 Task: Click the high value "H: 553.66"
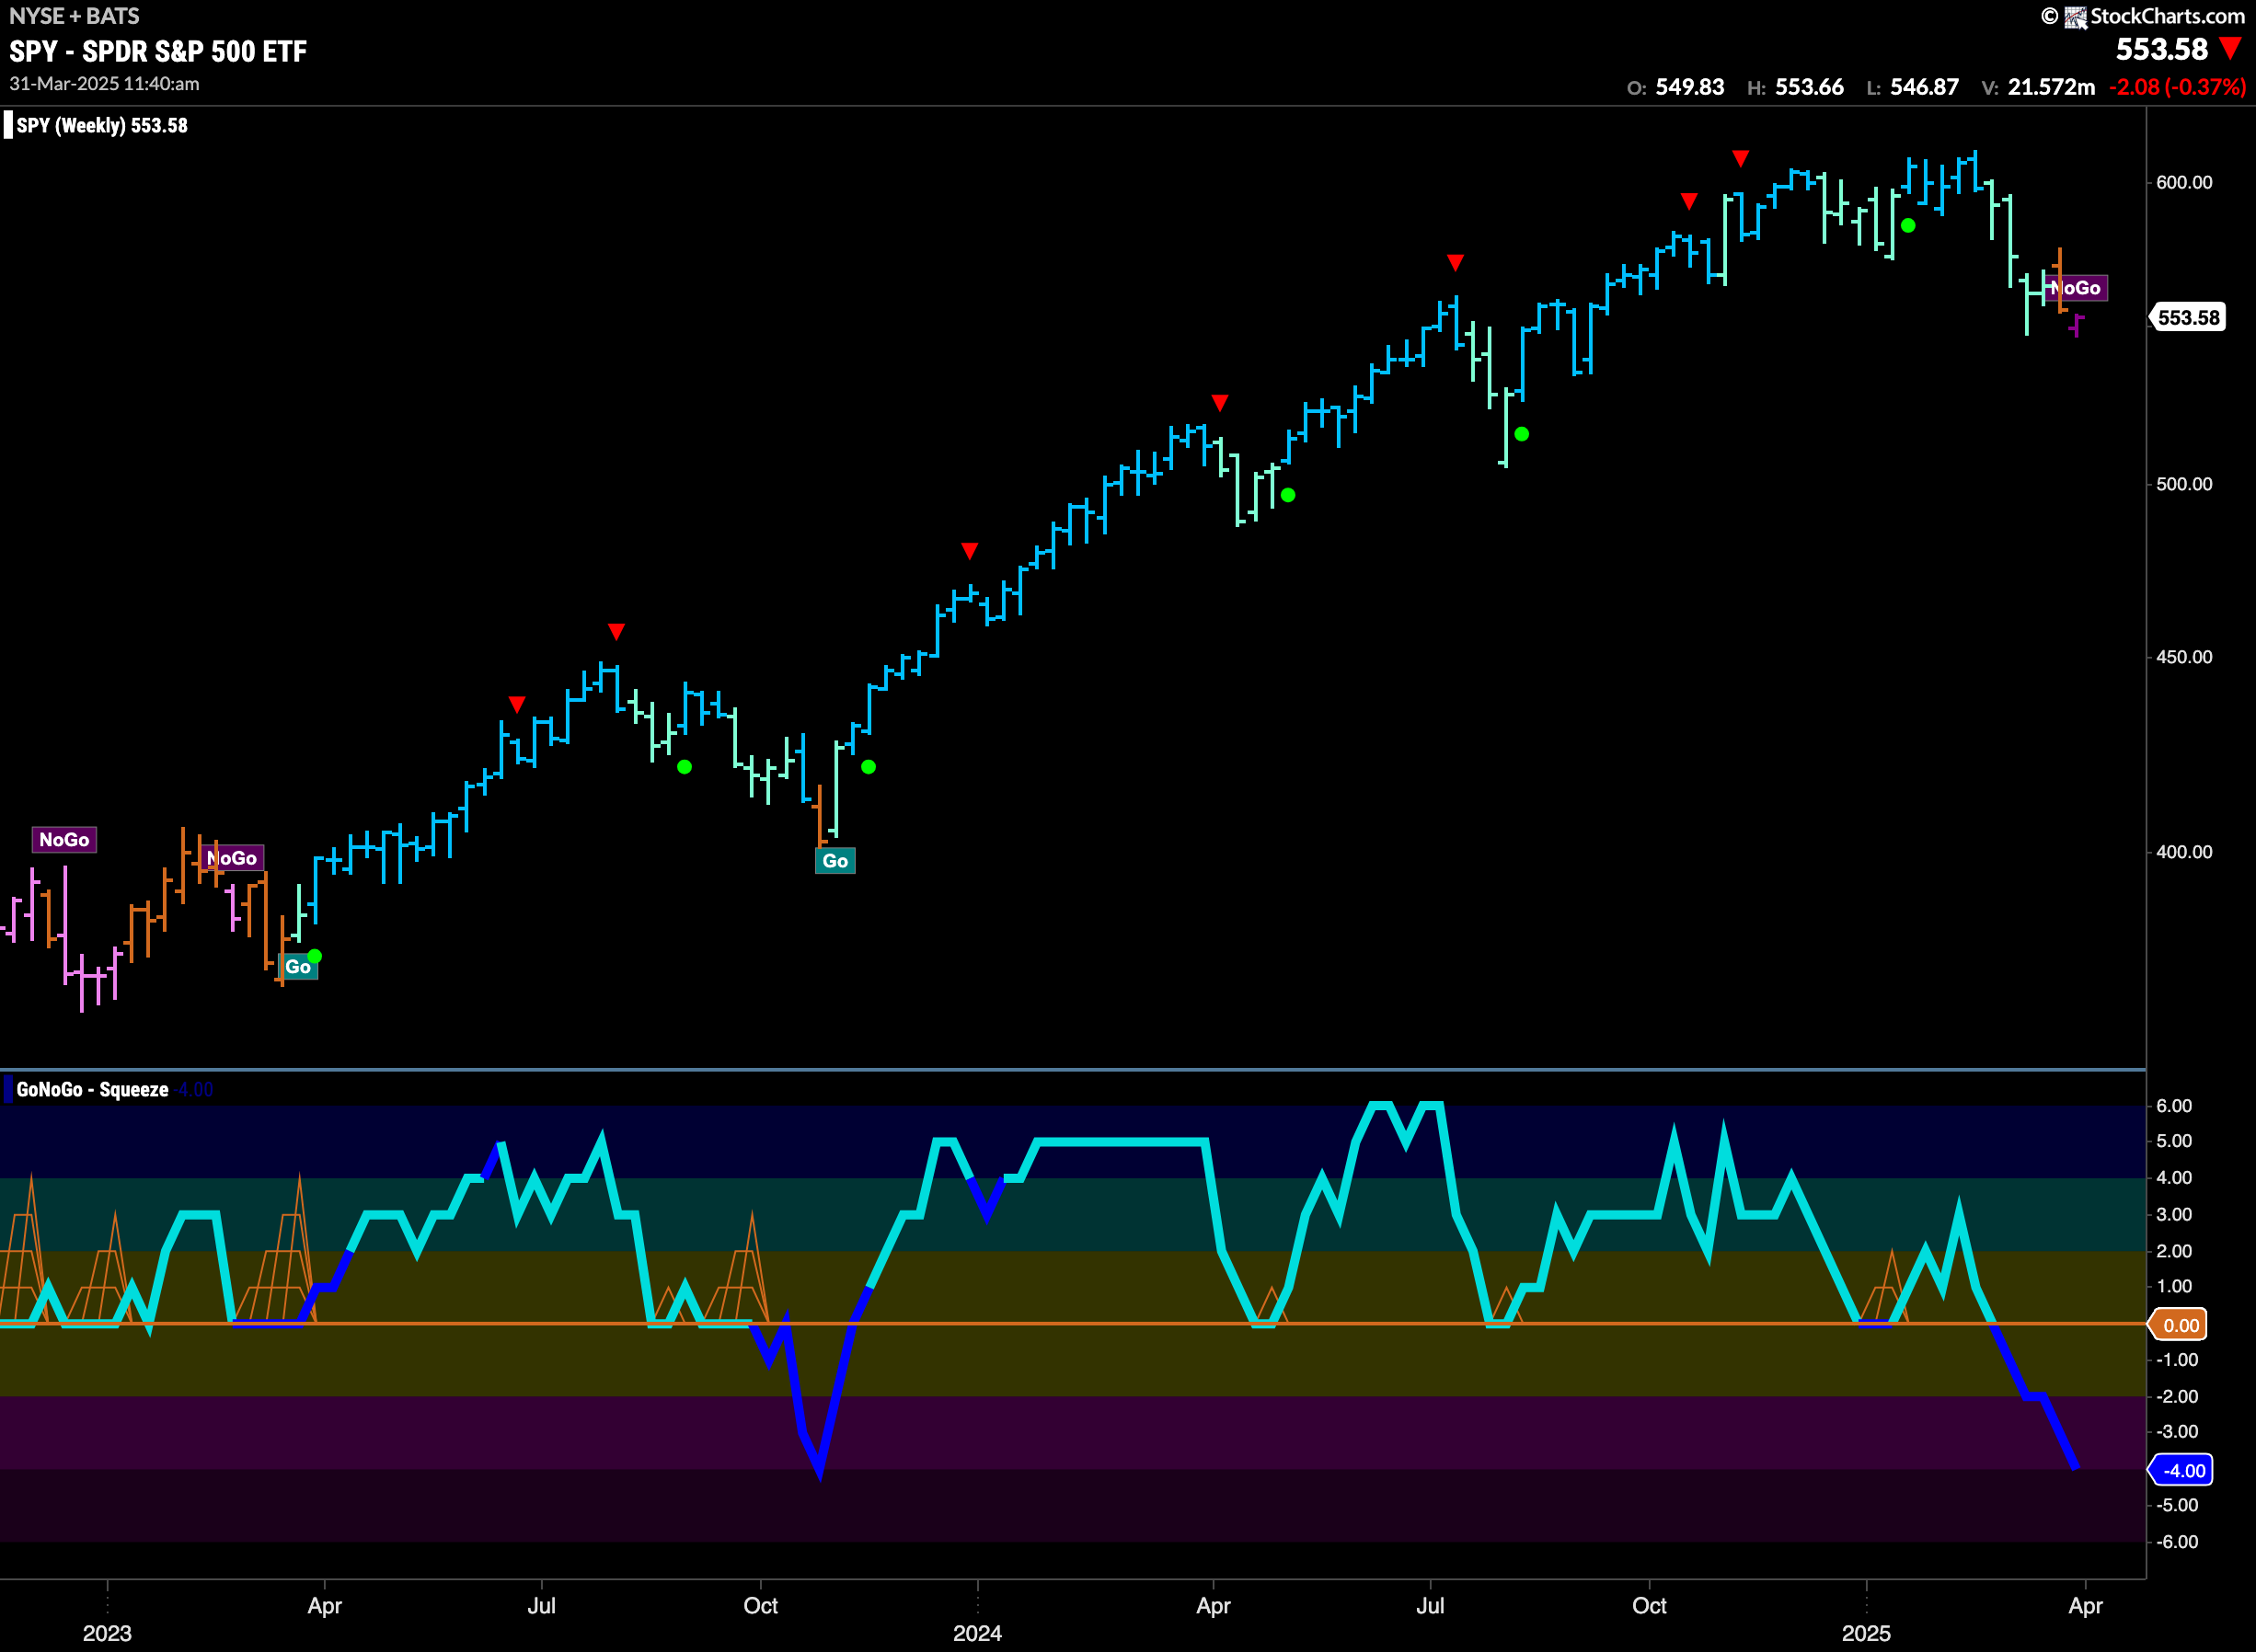[1795, 87]
